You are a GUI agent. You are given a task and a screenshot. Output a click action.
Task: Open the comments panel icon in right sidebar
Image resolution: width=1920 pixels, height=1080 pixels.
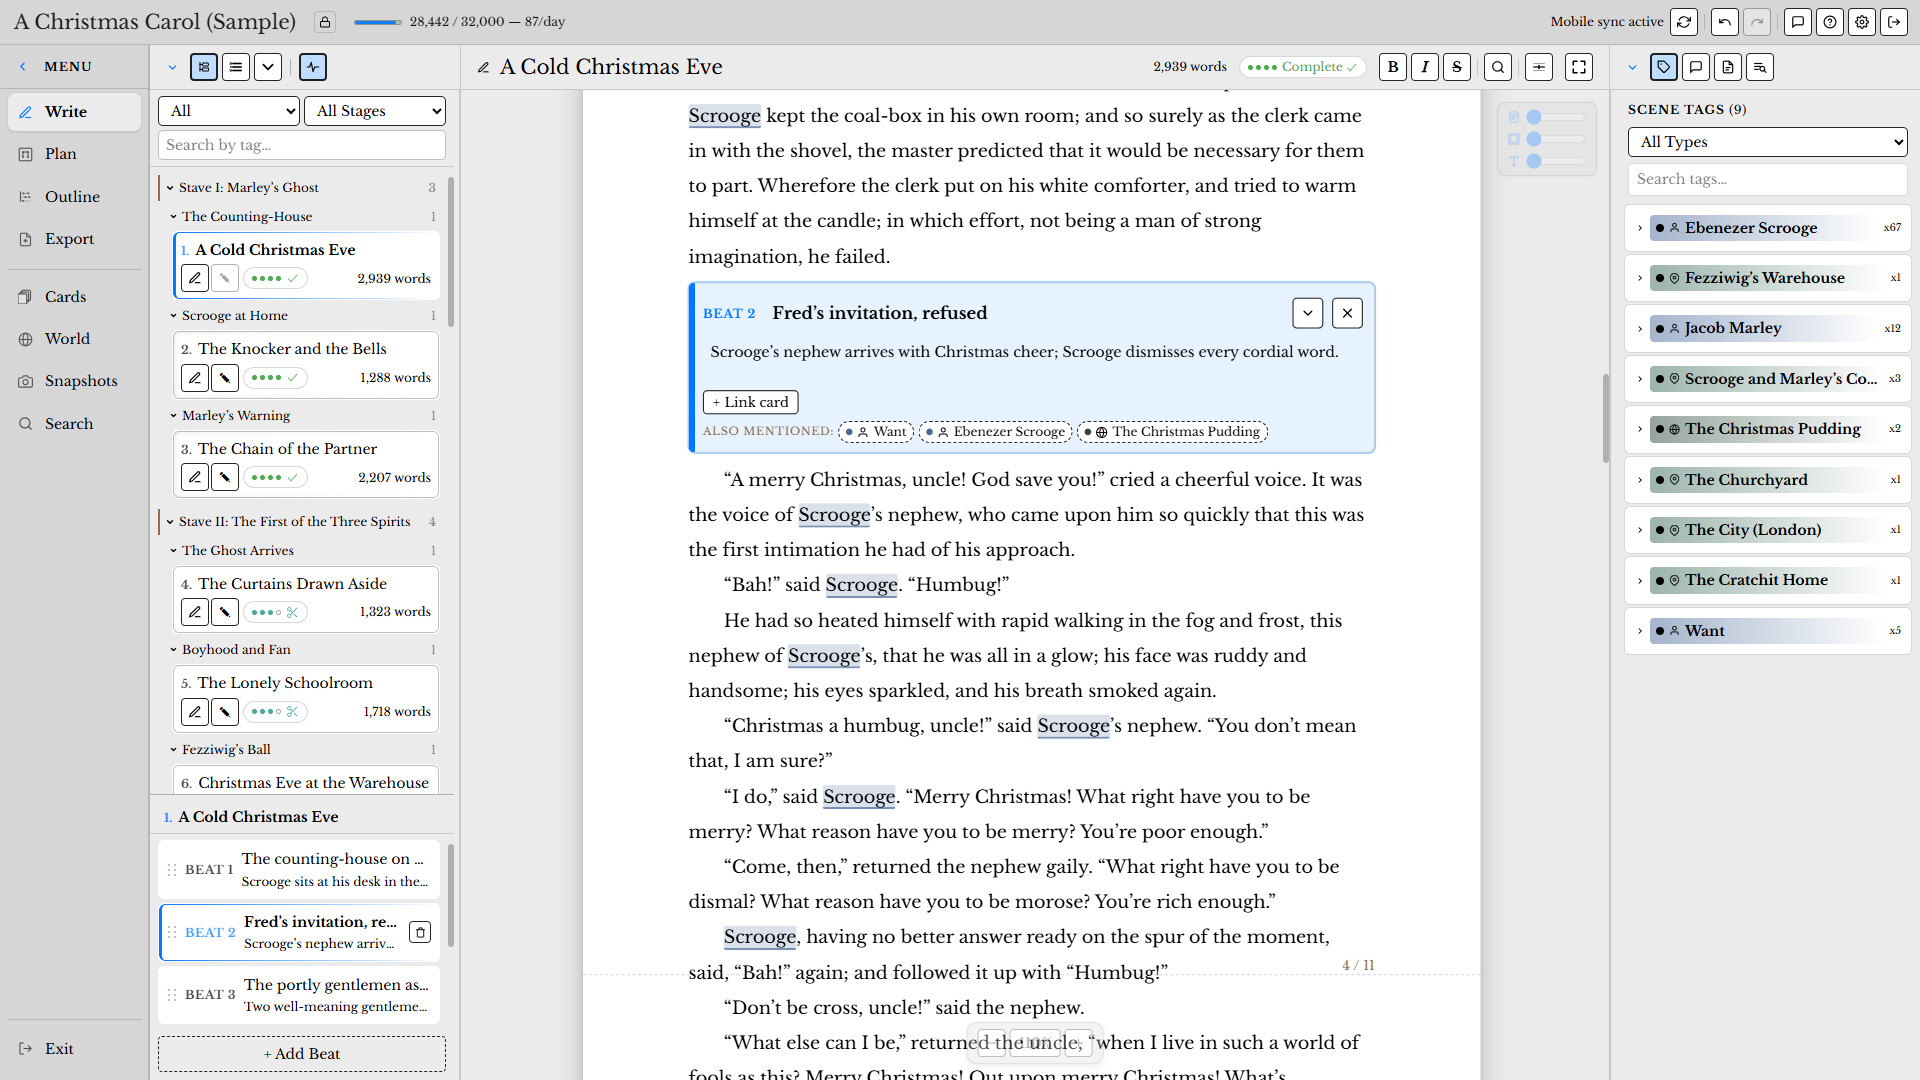point(1696,67)
